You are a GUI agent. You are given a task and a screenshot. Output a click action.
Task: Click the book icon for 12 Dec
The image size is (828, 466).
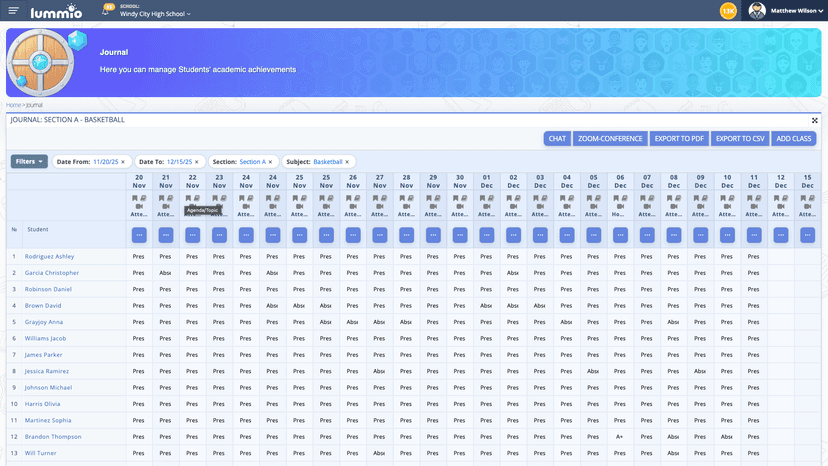[x=785, y=198]
